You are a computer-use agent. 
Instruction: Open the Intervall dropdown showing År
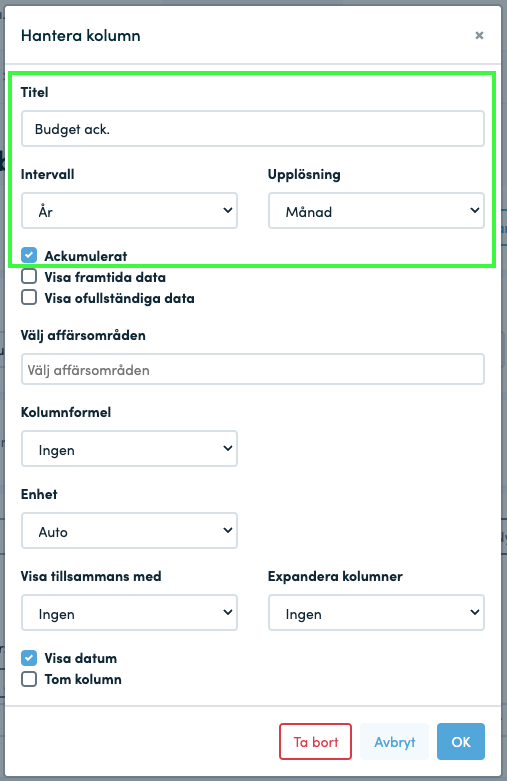(x=129, y=211)
